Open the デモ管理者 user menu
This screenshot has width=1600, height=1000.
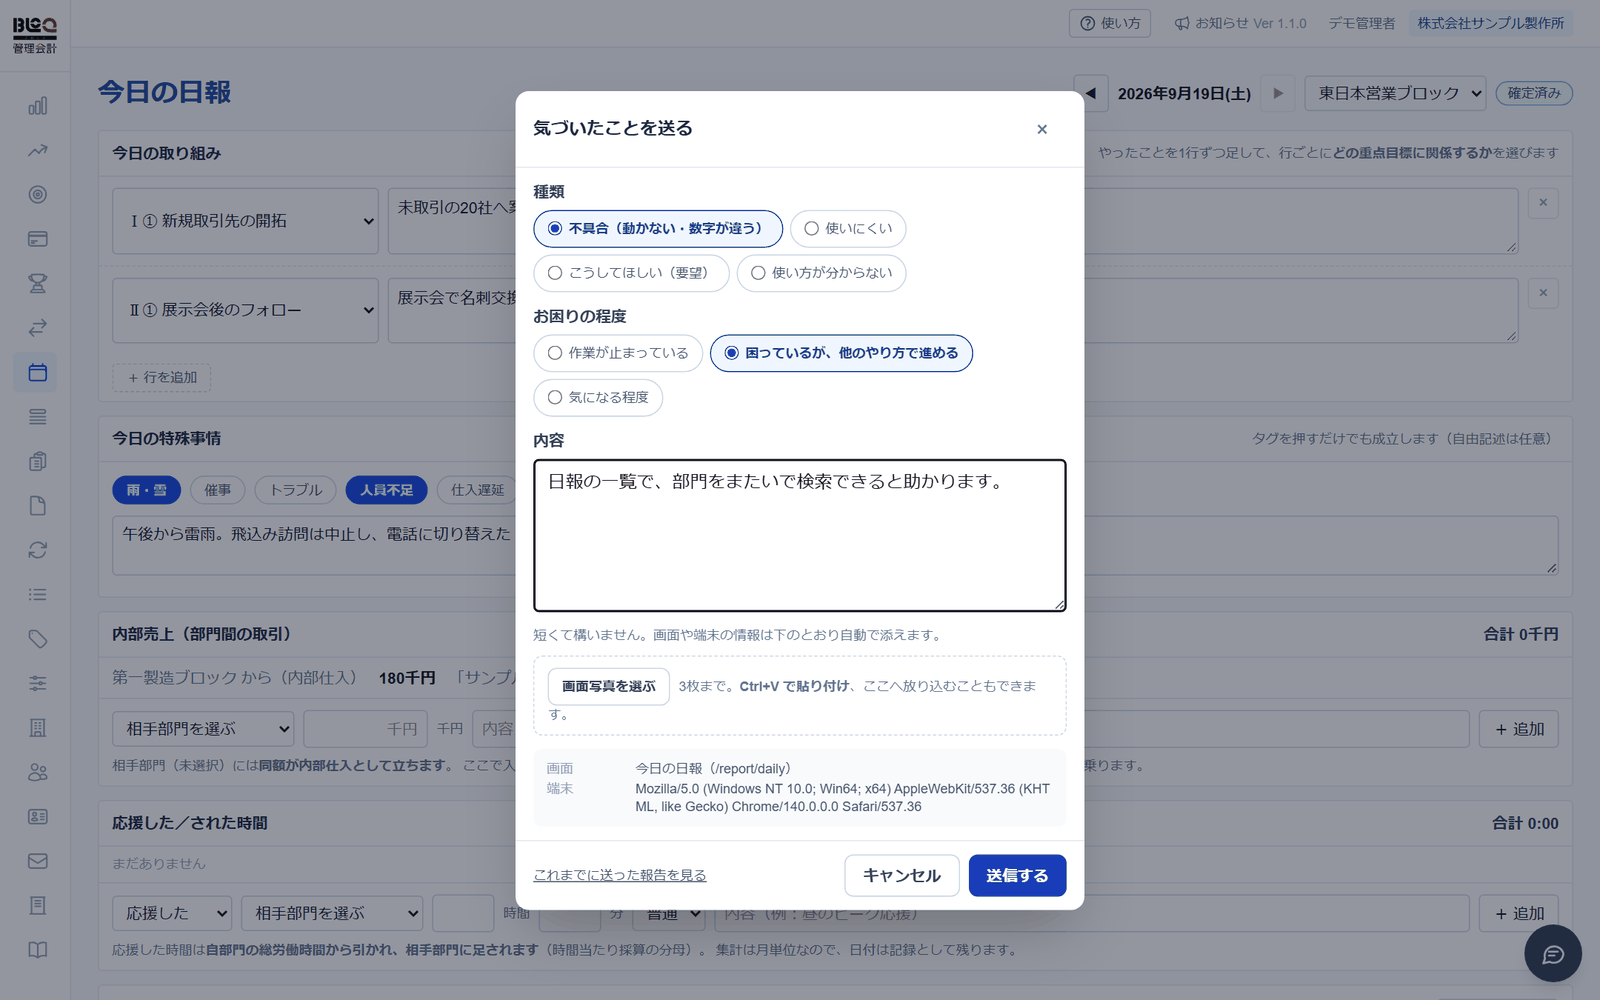(x=1361, y=23)
